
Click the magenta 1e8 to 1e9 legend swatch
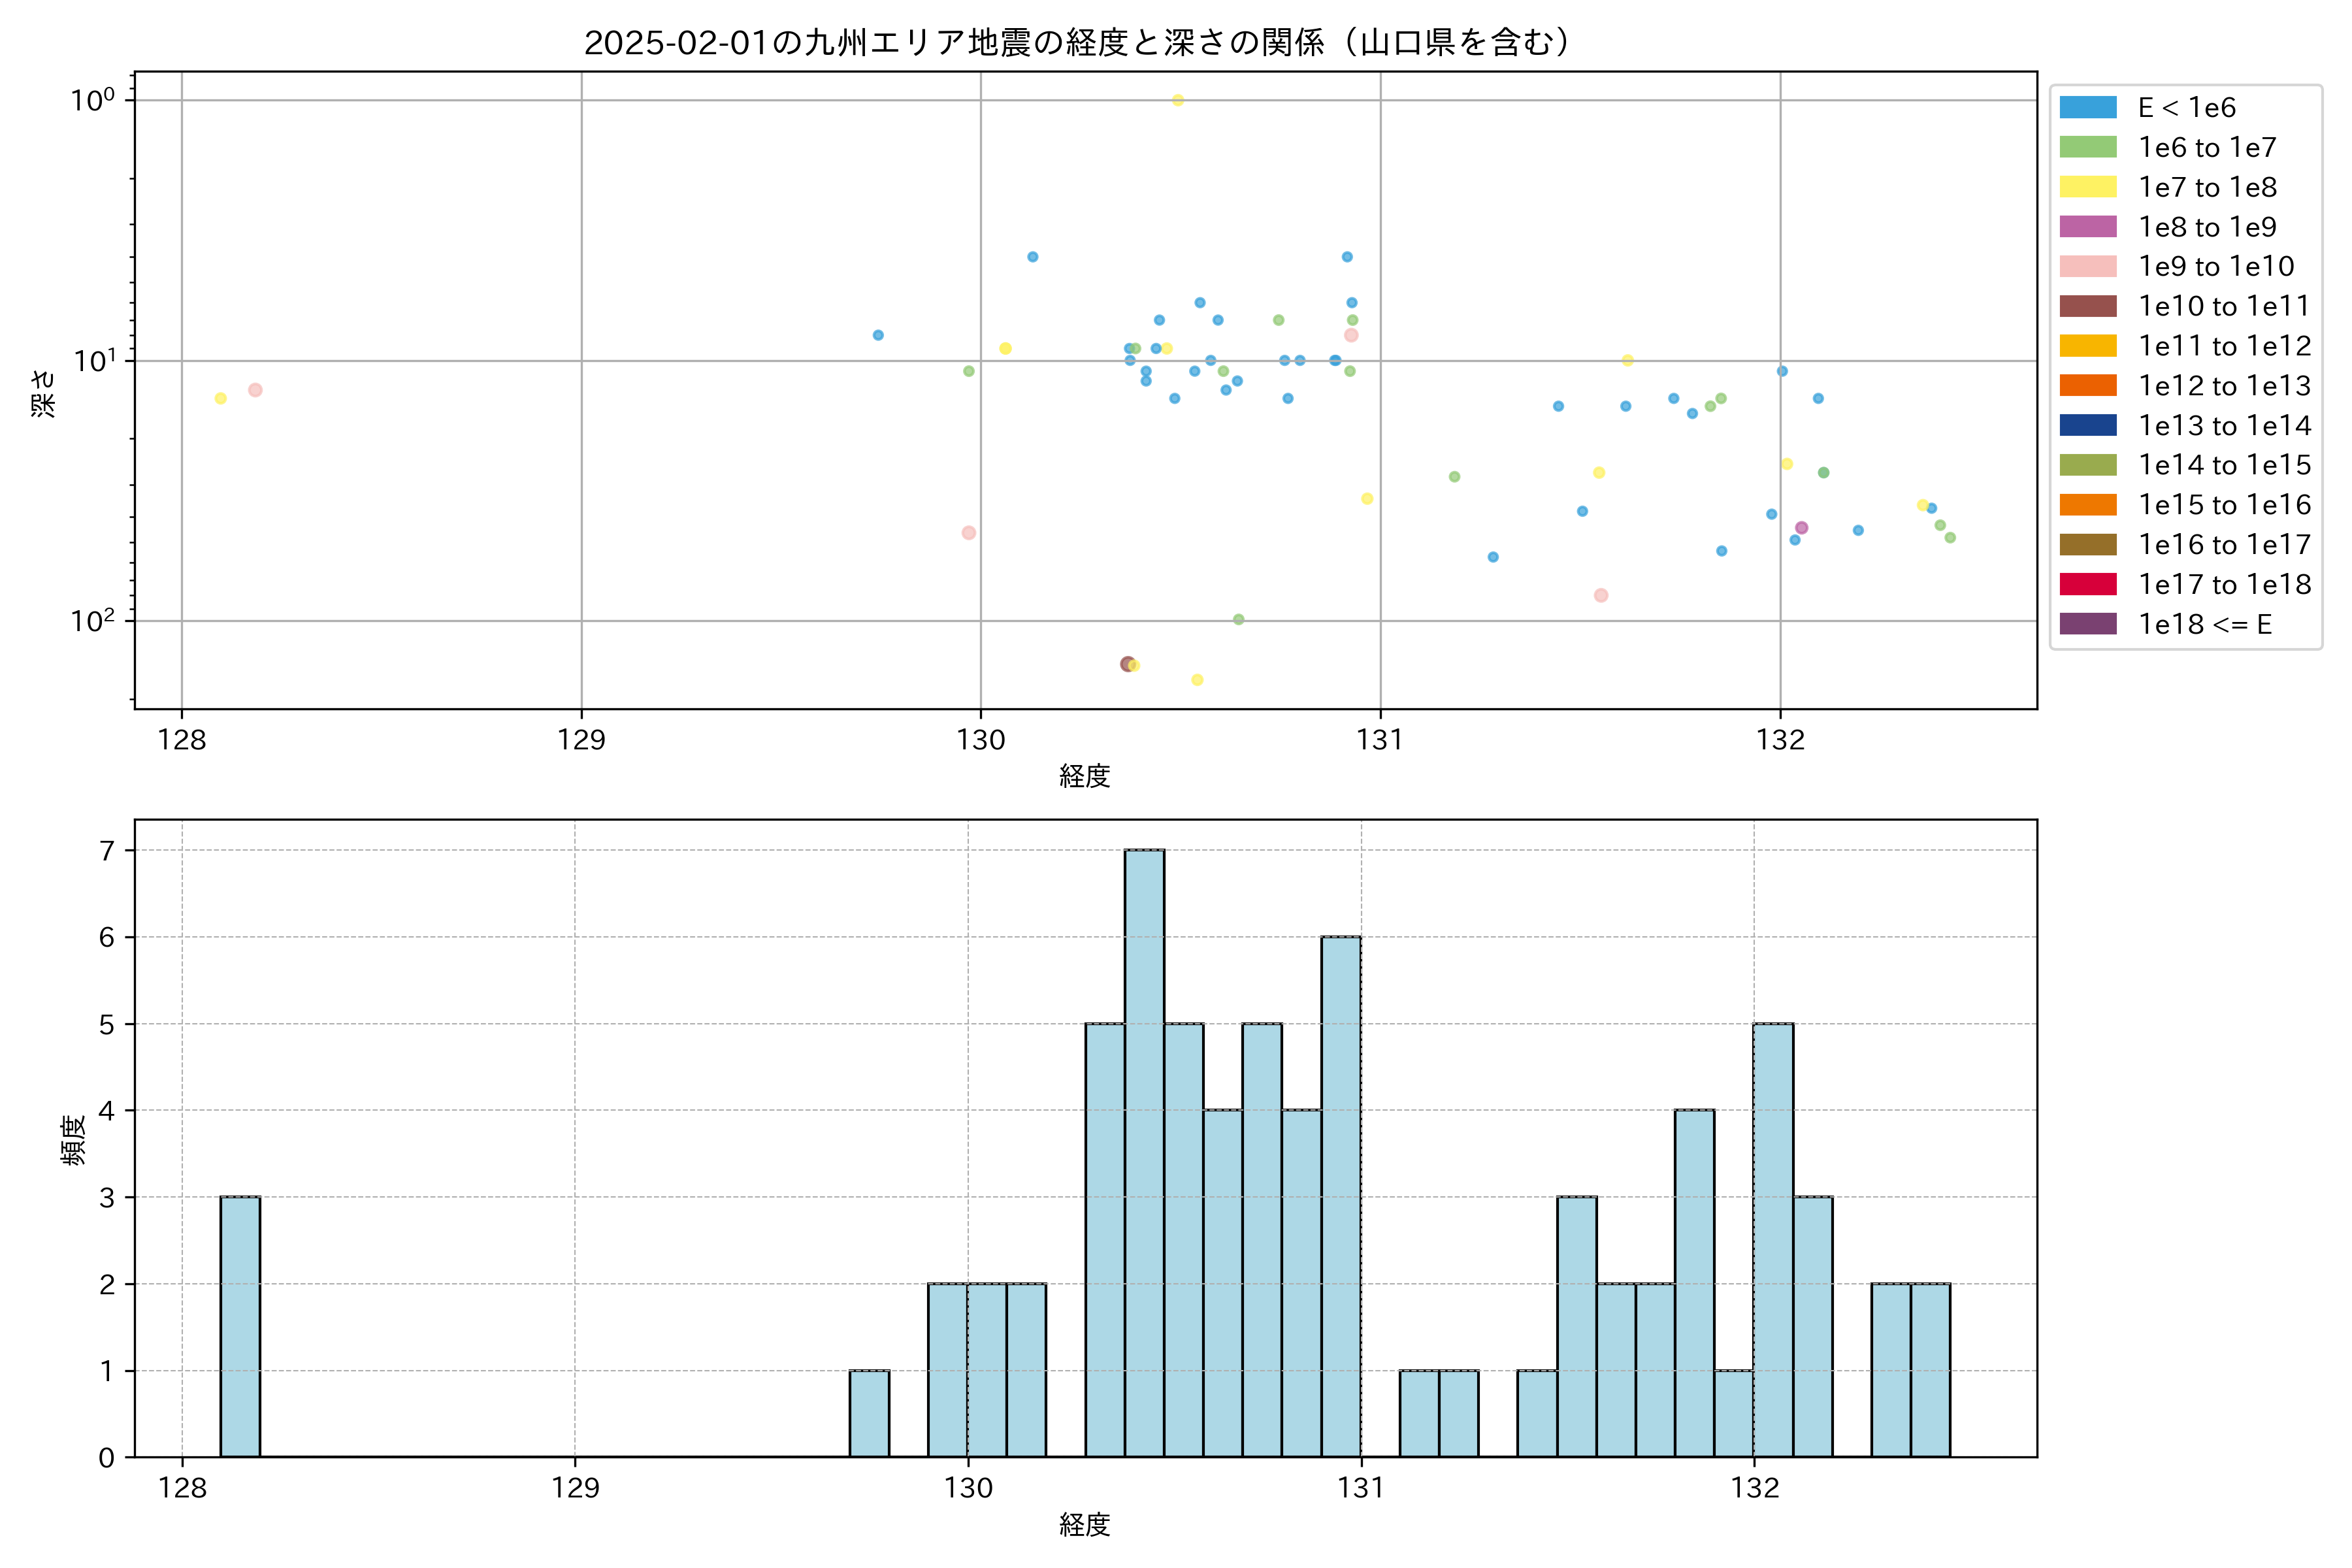click(x=2088, y=227)
